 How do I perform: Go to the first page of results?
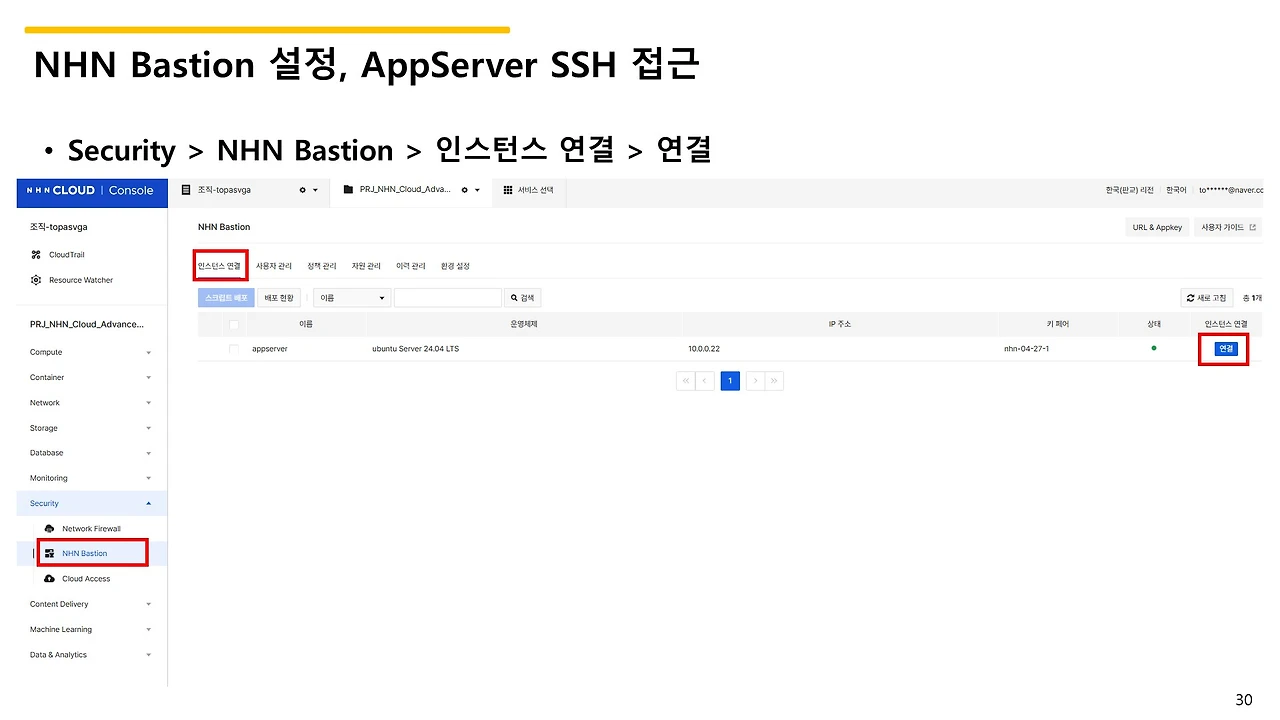coord(685,381)
